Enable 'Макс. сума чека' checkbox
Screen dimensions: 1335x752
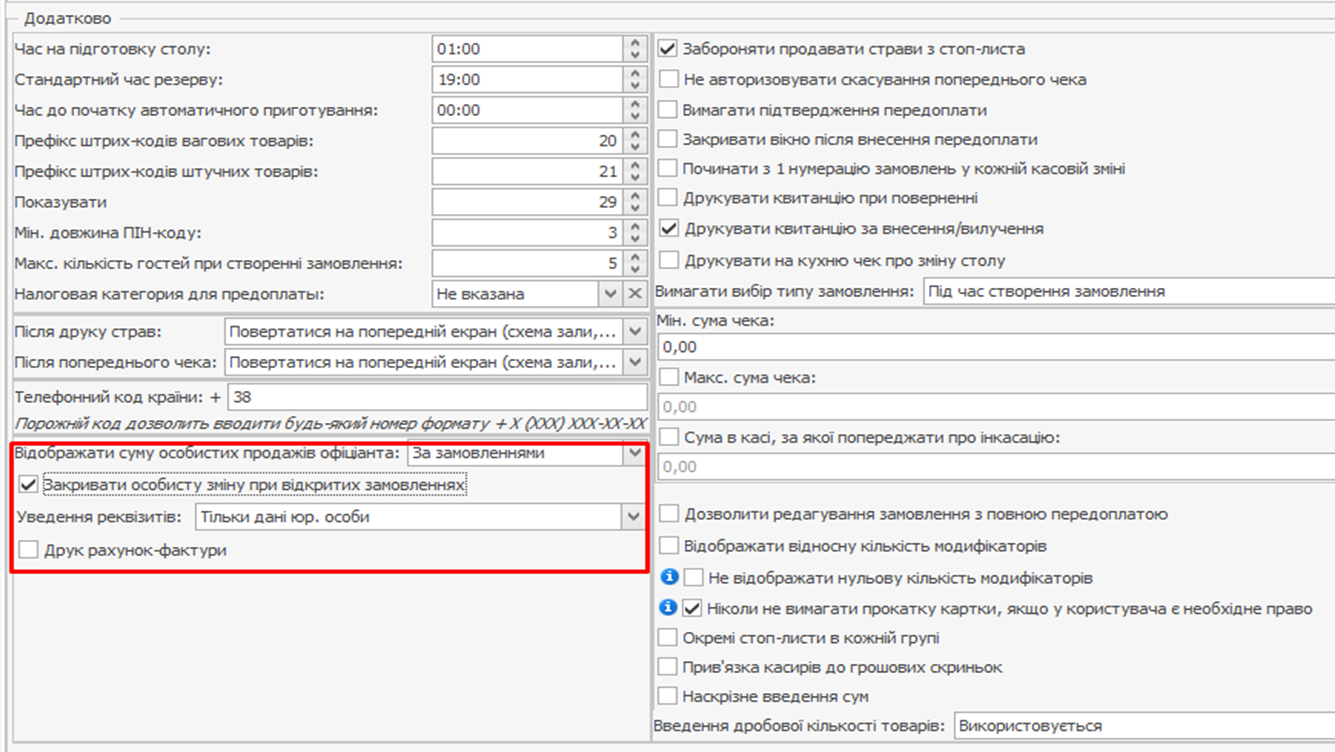click(x=669, y=378)
